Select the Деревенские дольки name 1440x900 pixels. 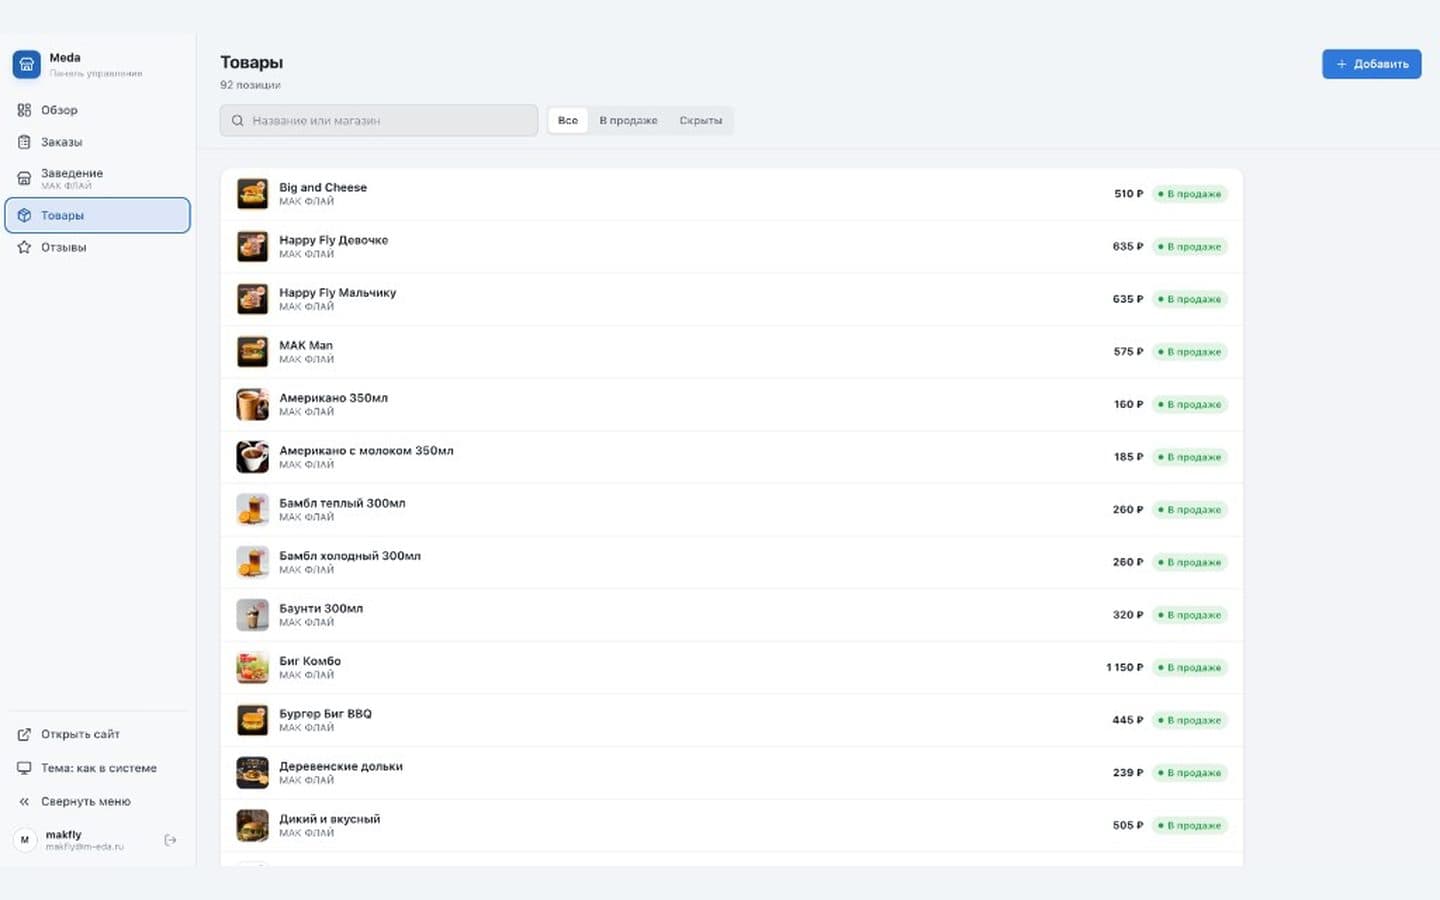click(341, 767)
